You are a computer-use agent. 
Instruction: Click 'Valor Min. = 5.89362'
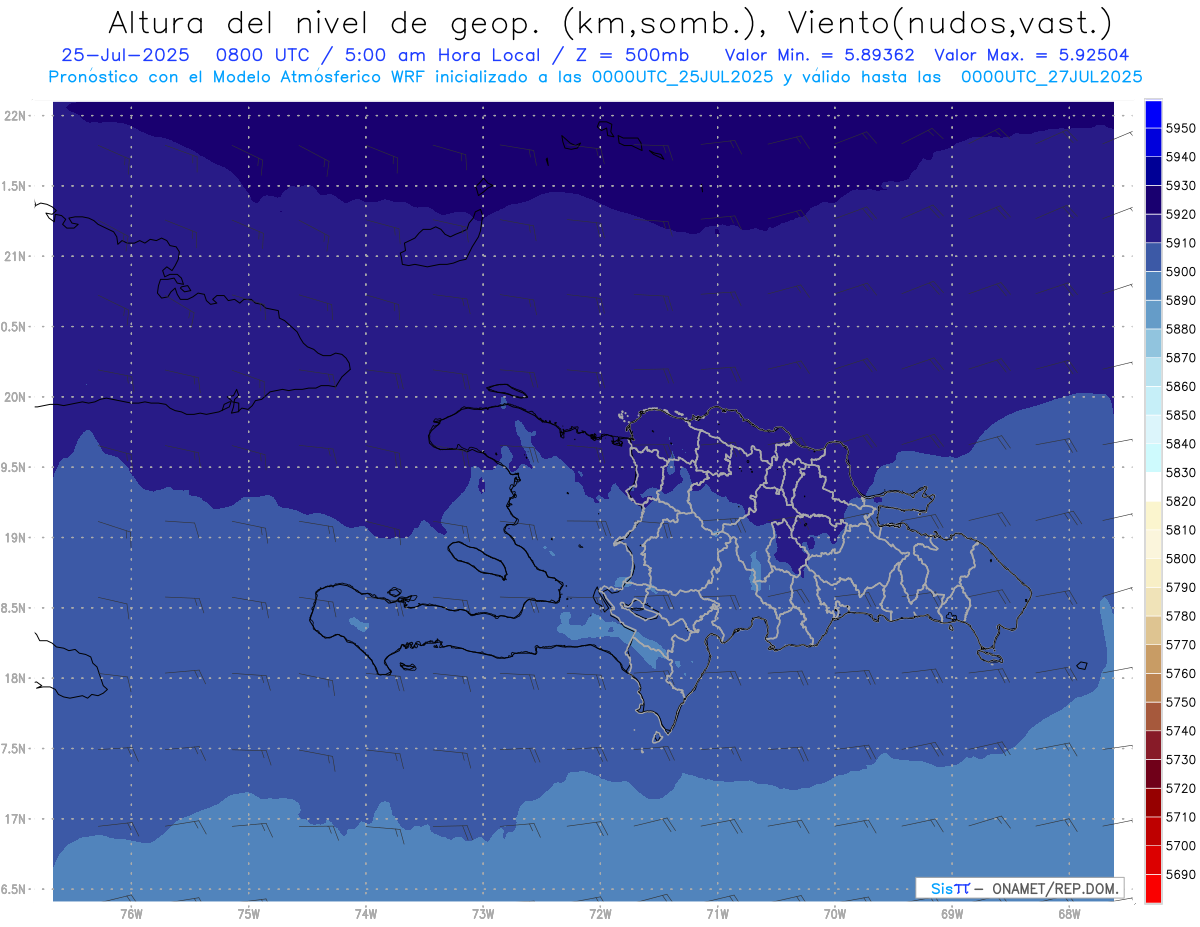pyautogui.click(x=819, y=55)
